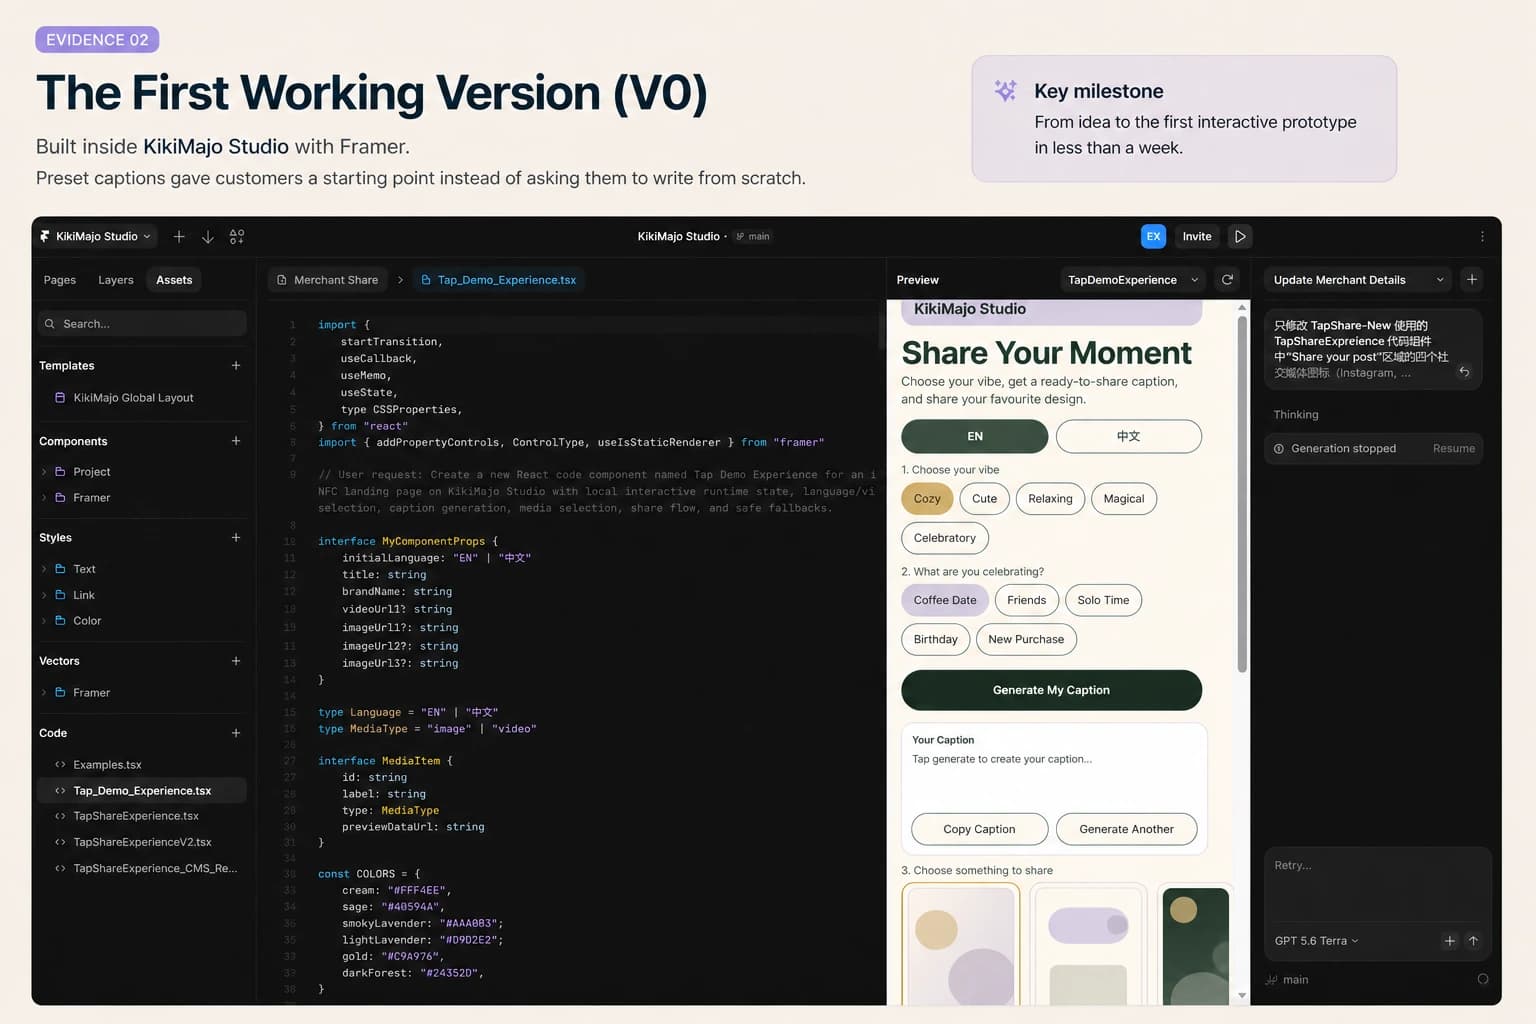Switch preview language to EN
Image resolution: width=1536 pixels, height=1024 pixels.
975,436
